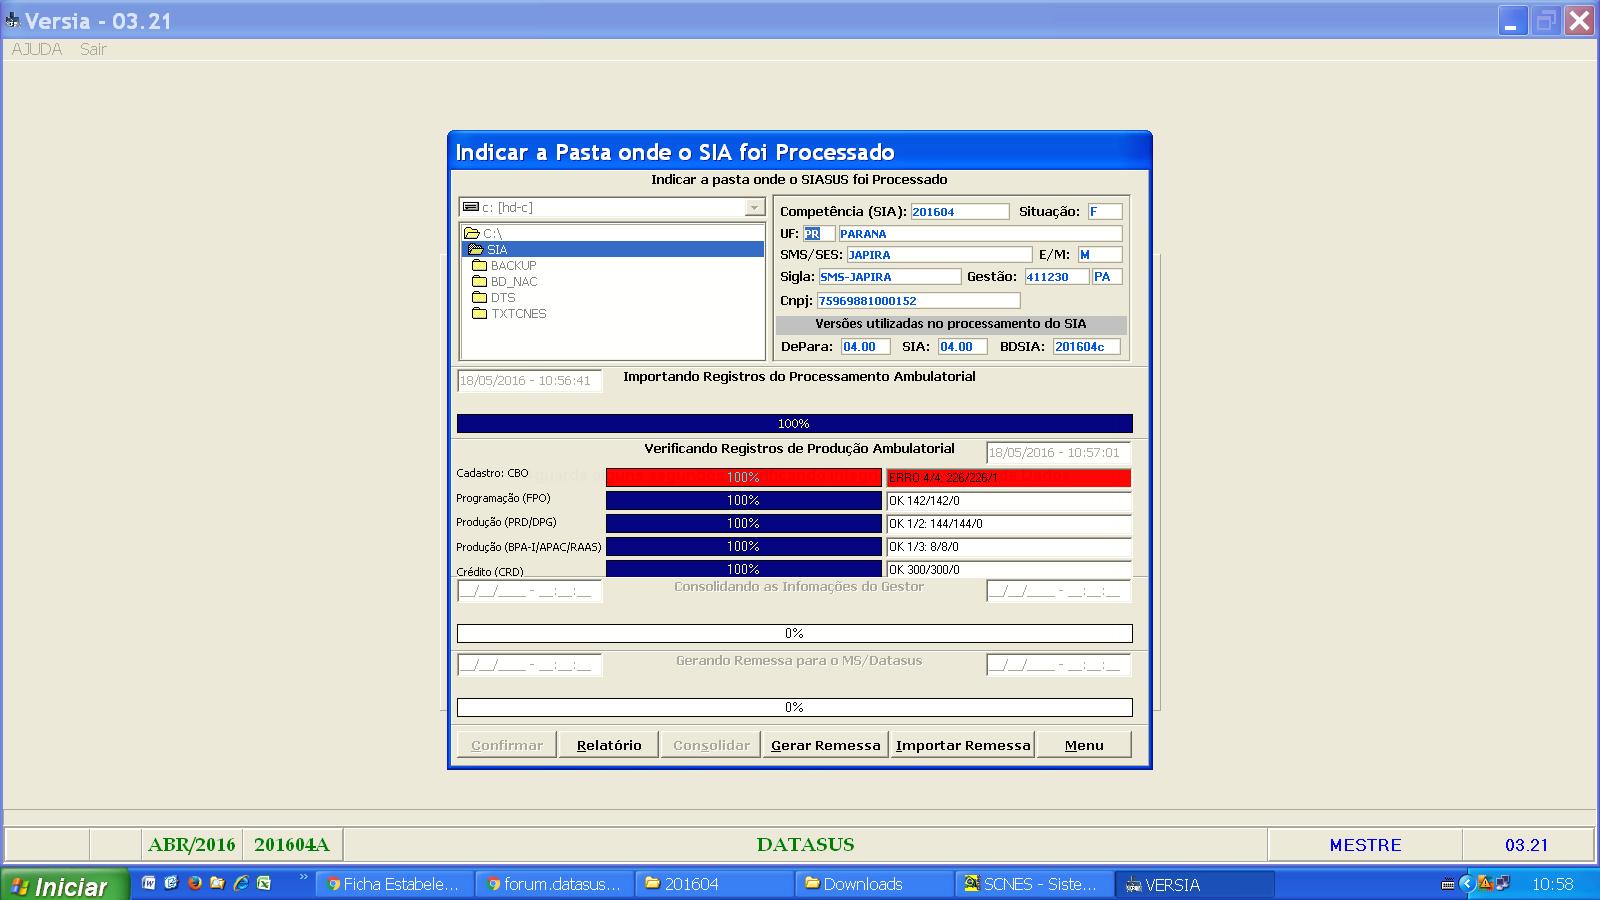This screenshot has width=1600, height=900.
Task: Select the TXTCNES folder
Action: [x=518, y=313]
